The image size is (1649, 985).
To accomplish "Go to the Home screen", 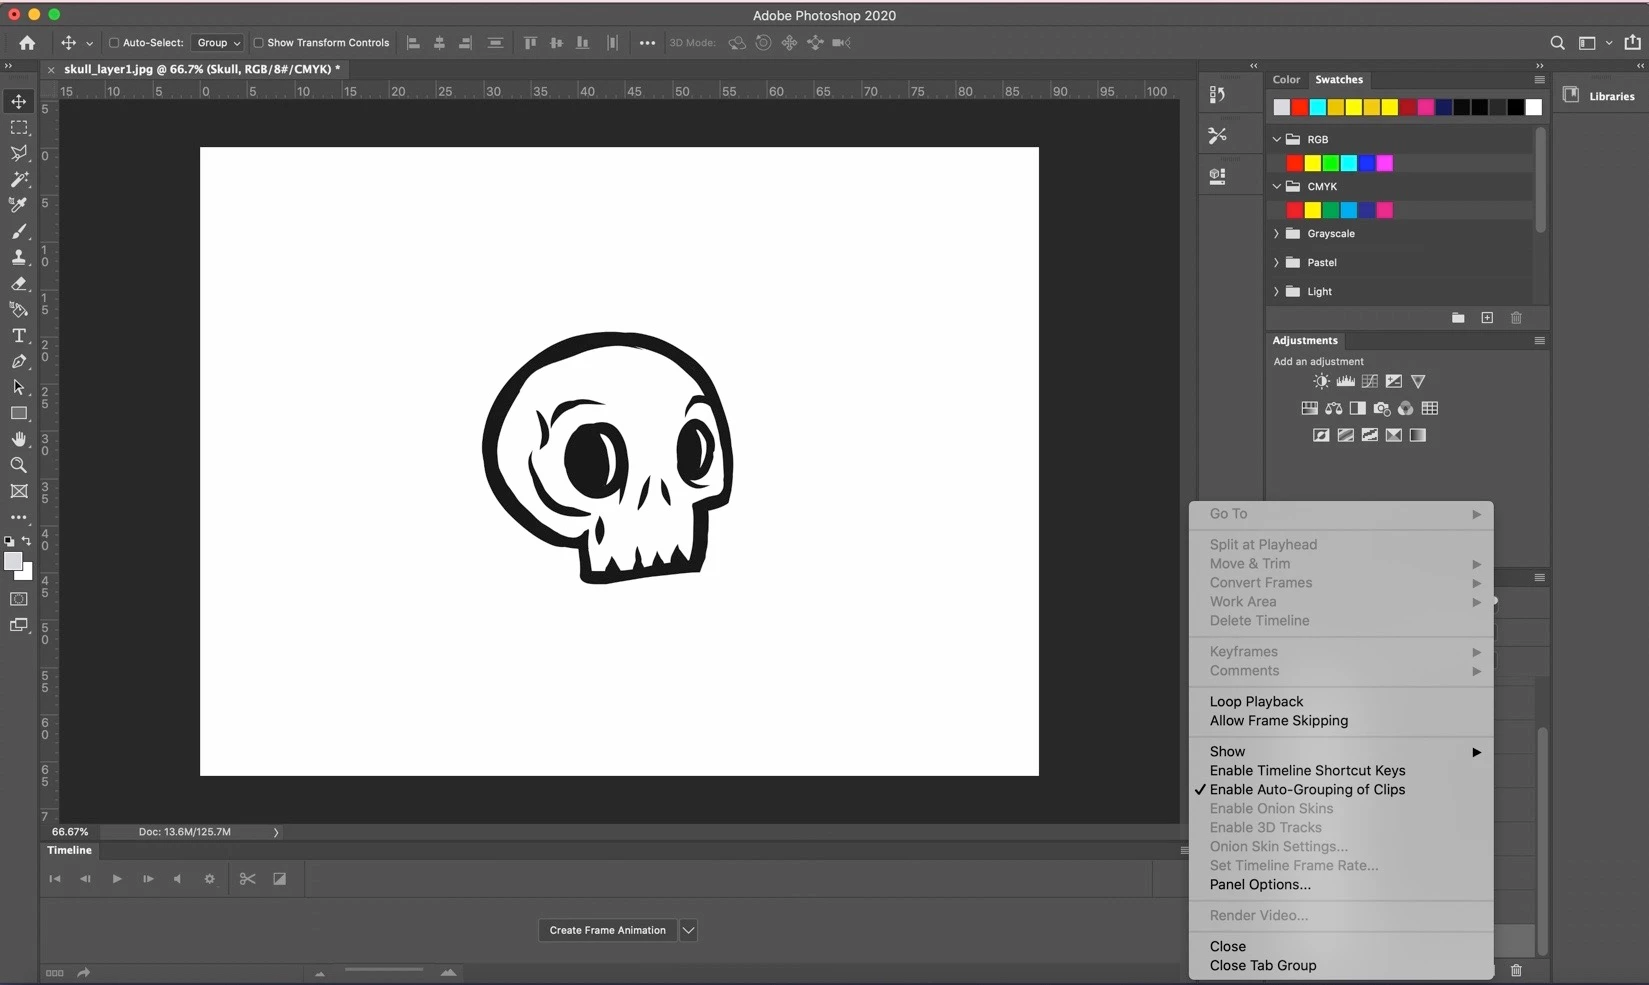I will pos(27,43).
